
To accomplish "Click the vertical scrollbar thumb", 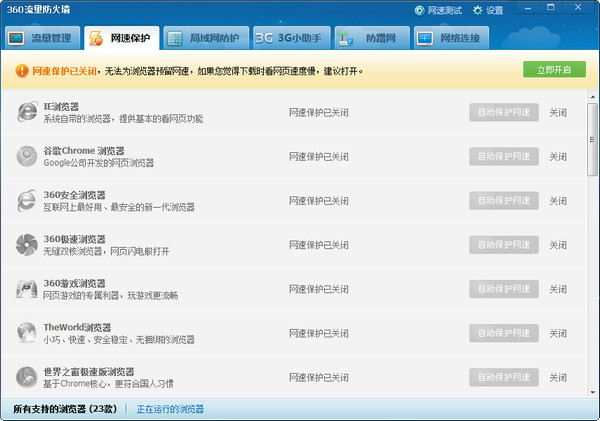I will (593, 139).
